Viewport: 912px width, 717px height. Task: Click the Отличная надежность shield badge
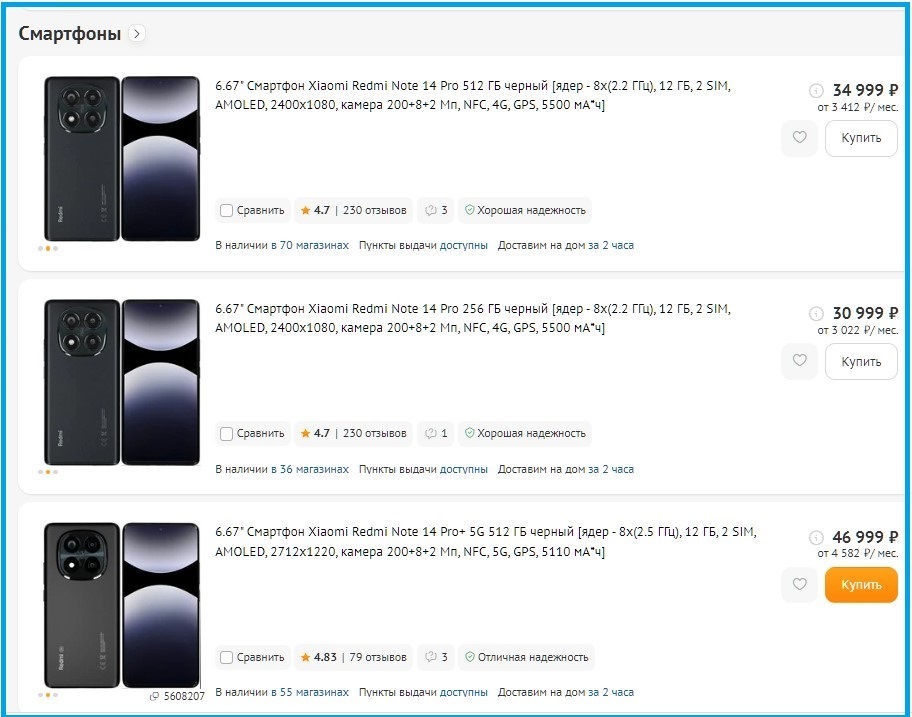point(526,657)
